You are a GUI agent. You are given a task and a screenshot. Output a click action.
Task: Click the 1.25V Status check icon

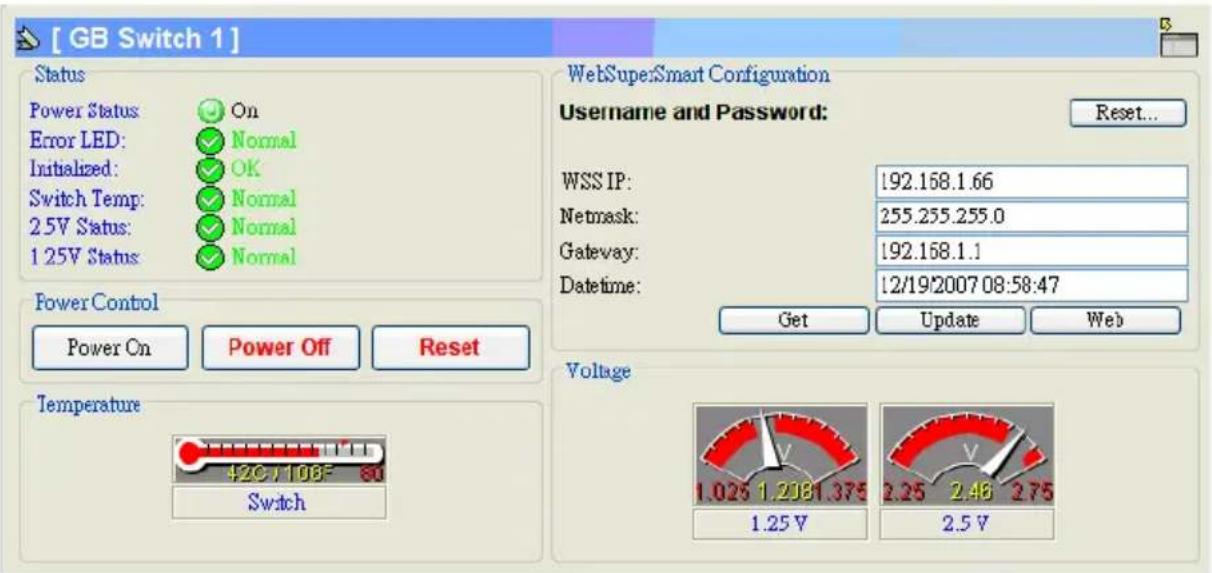[x=209, y=257]
